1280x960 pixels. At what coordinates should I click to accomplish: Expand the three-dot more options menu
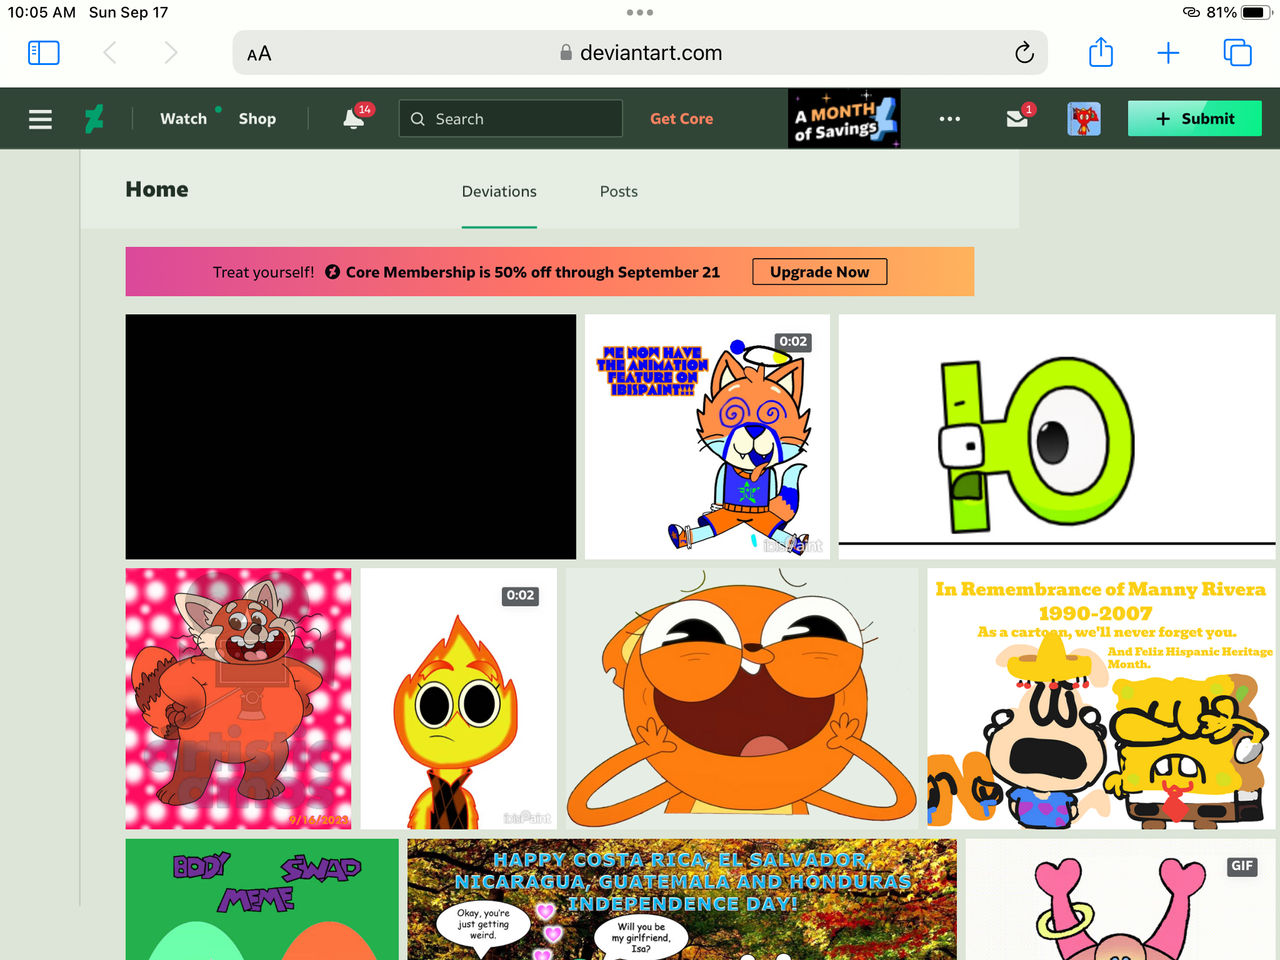950,119
